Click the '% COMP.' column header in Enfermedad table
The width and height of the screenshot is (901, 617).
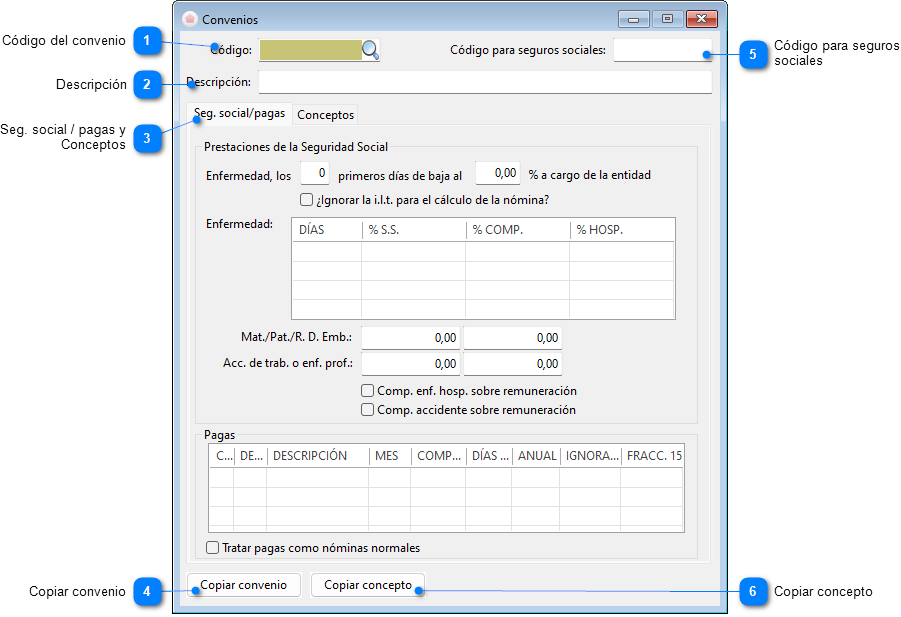[516, 230]
